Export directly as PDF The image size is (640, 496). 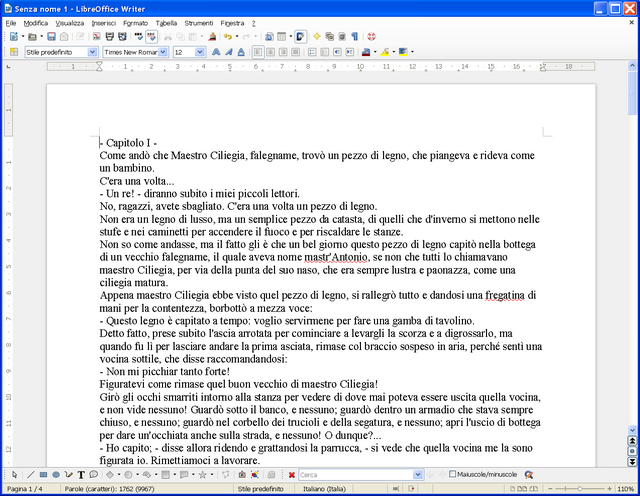(97, 37)
